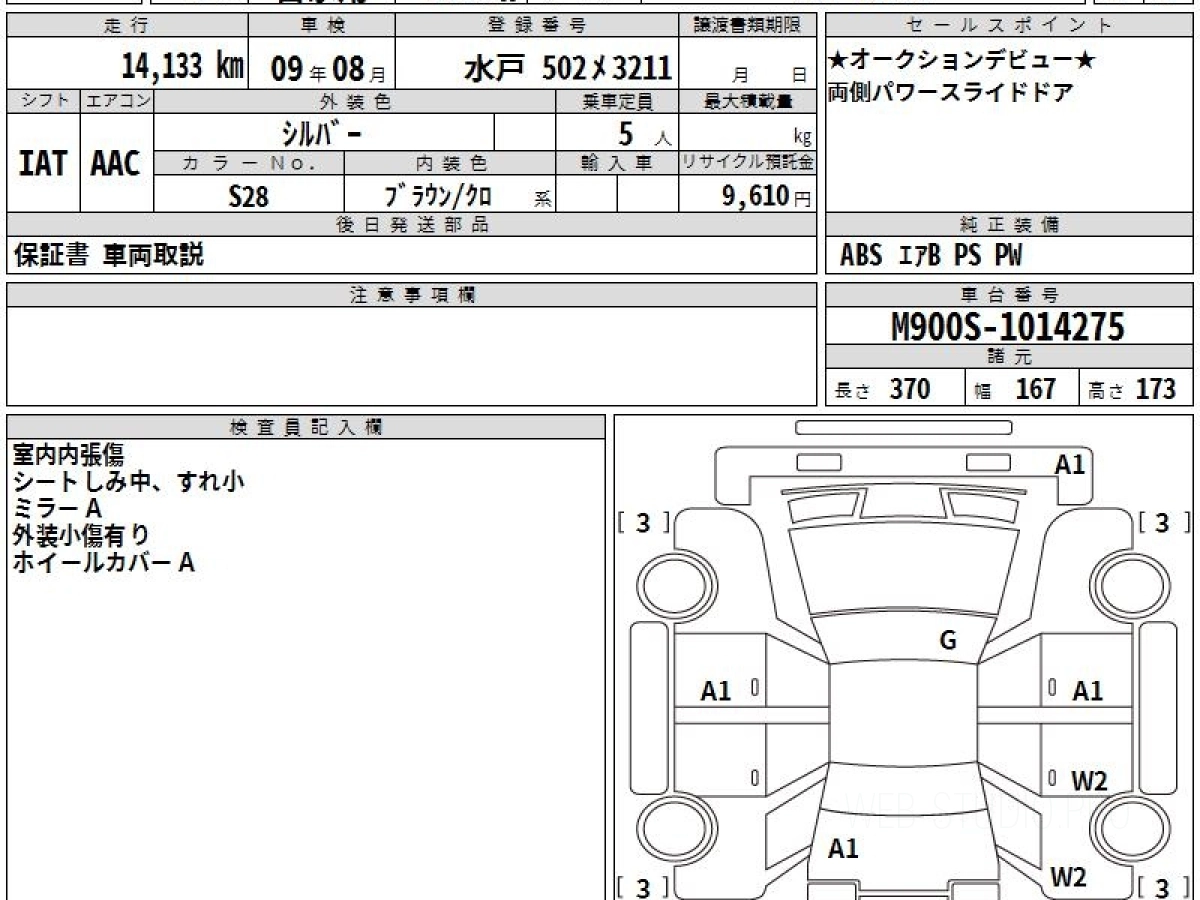Click the A1 mark beside the top bumper
This screenshot has width=1200, height=900.
(x=1069, y=464)
